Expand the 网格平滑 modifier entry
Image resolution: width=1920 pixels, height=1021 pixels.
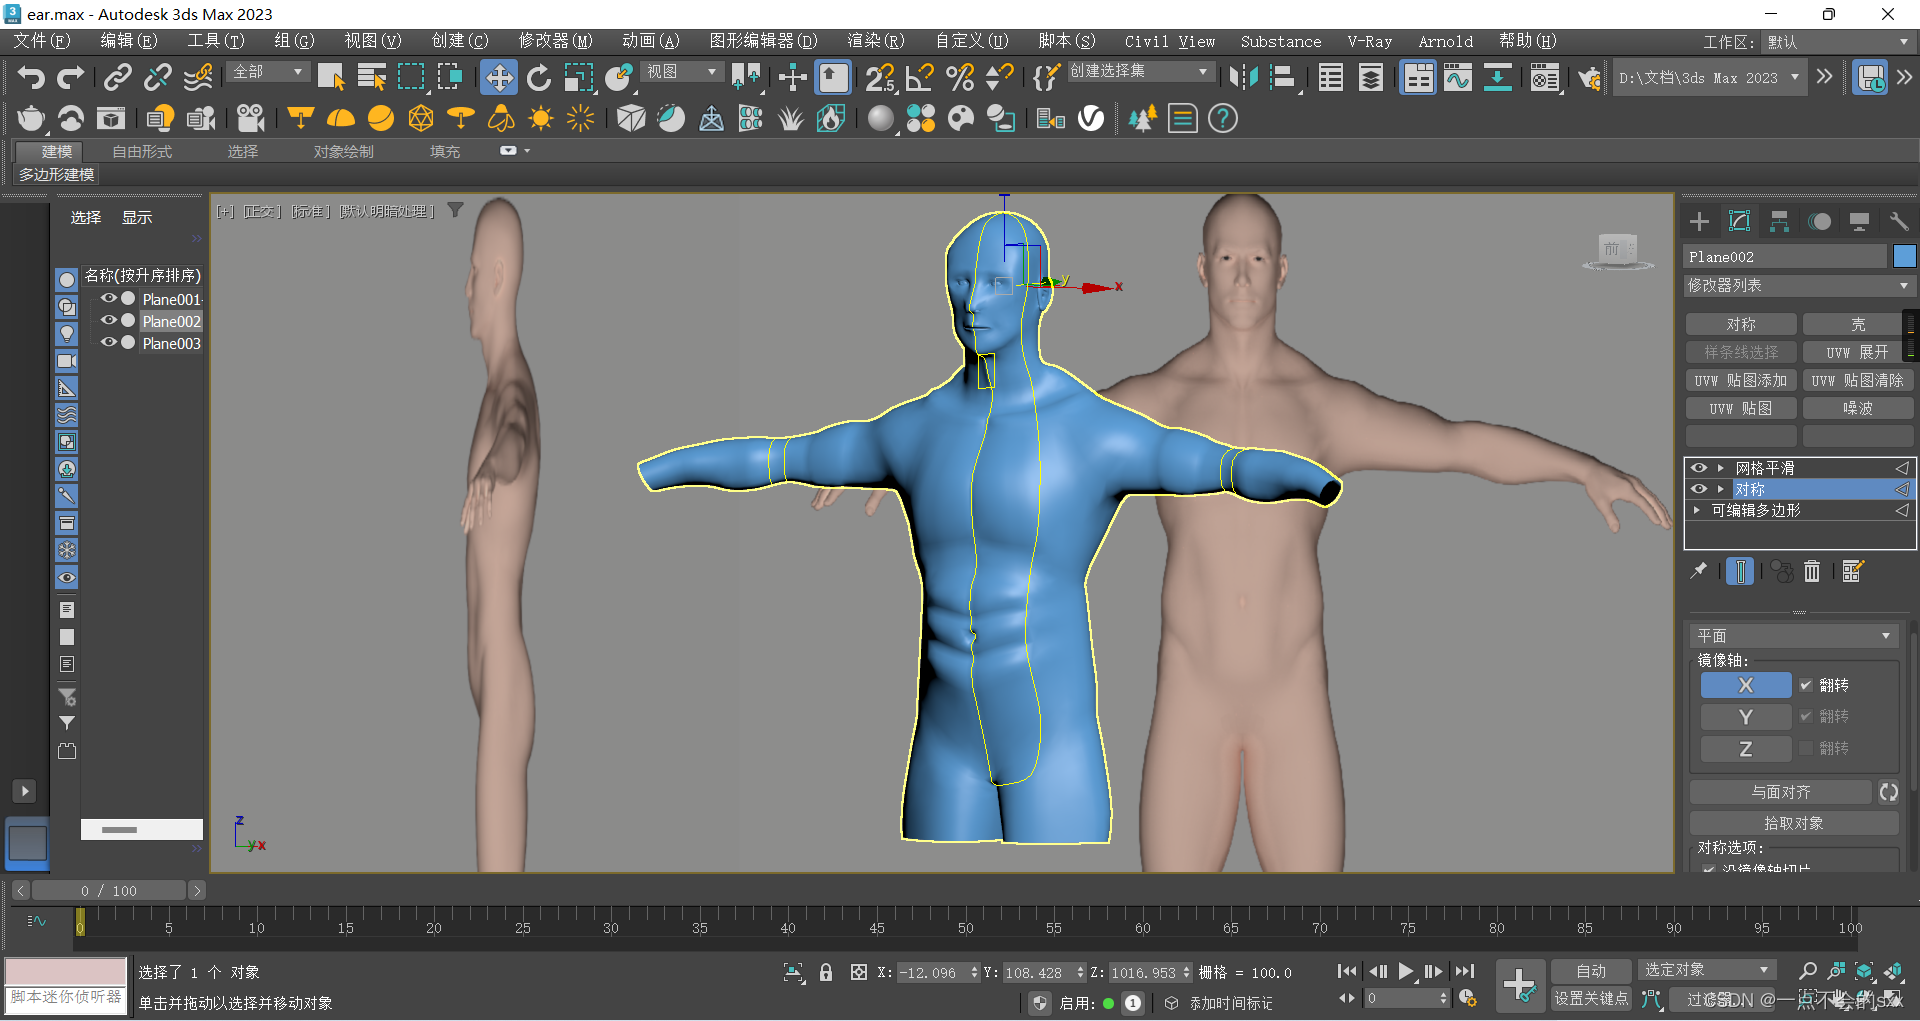click(1721, 468)
